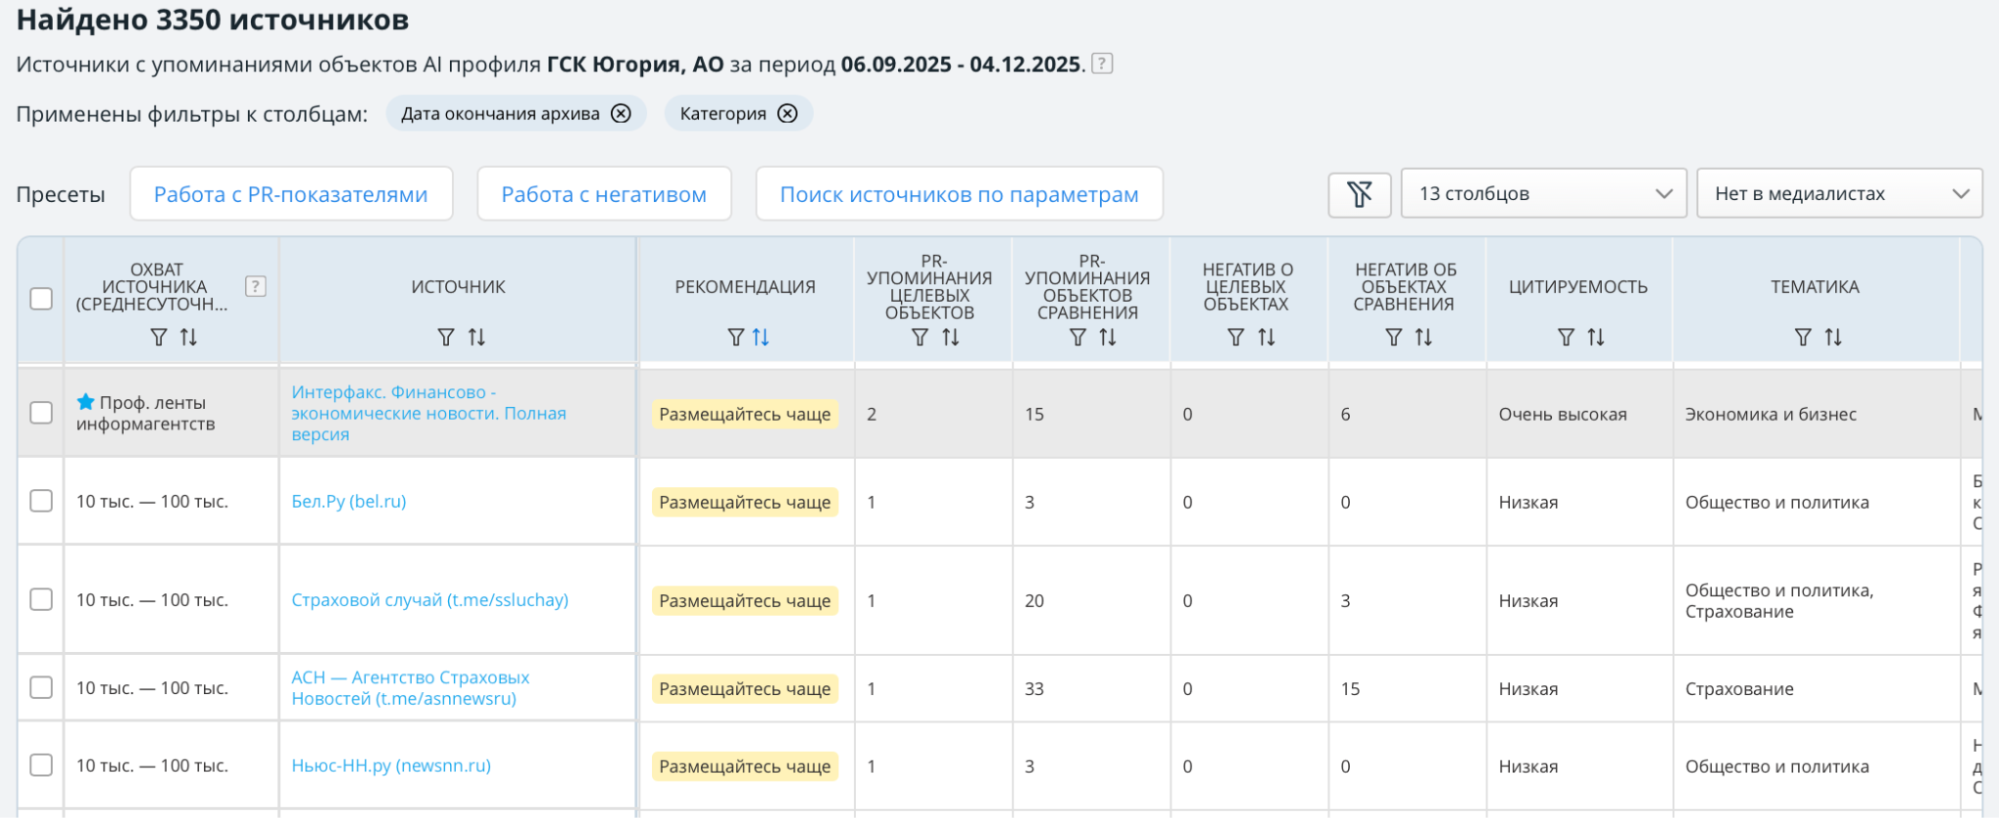Image resolution: width=1999 pixels, height=818 pixels.
Task: Choose 'Поиск источников по параметрам' preset
Action: click(x=959, y=194)
